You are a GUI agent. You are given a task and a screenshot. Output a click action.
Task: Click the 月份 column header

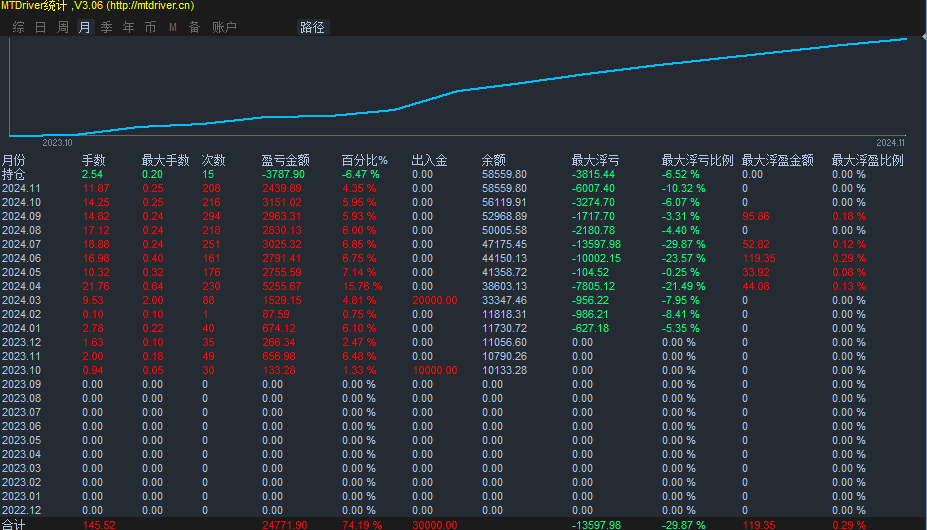[14, 160]
